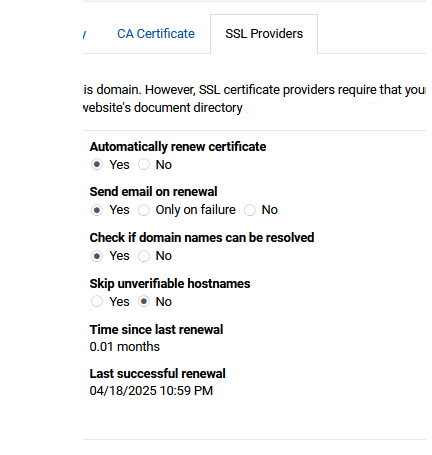Image resolution: width=432 pixels, height=455 pixels.
Task: Select Only on failure email option
Action: pyautogui.click(x=144, y=210)
